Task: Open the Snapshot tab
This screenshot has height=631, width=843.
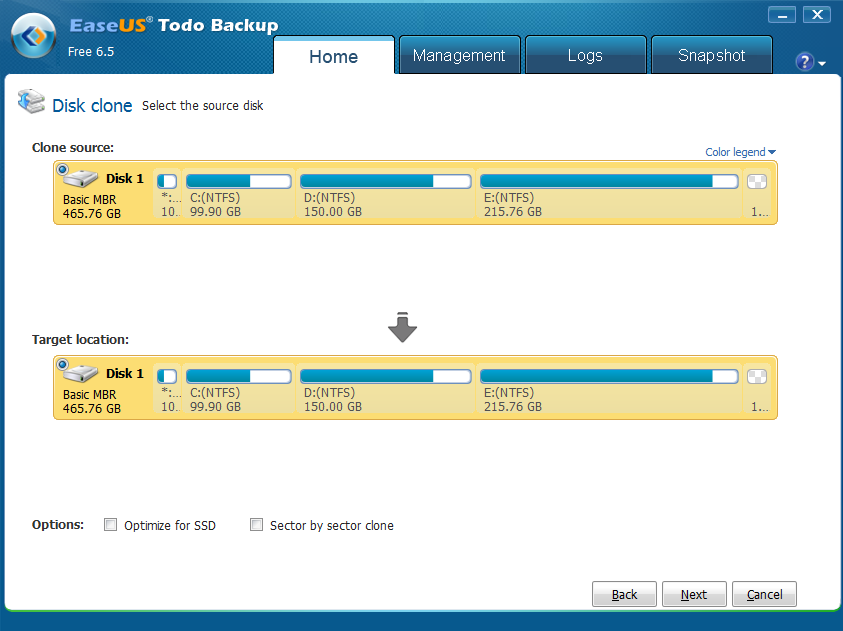Action: pyautogui.click(x=711, y=55)
